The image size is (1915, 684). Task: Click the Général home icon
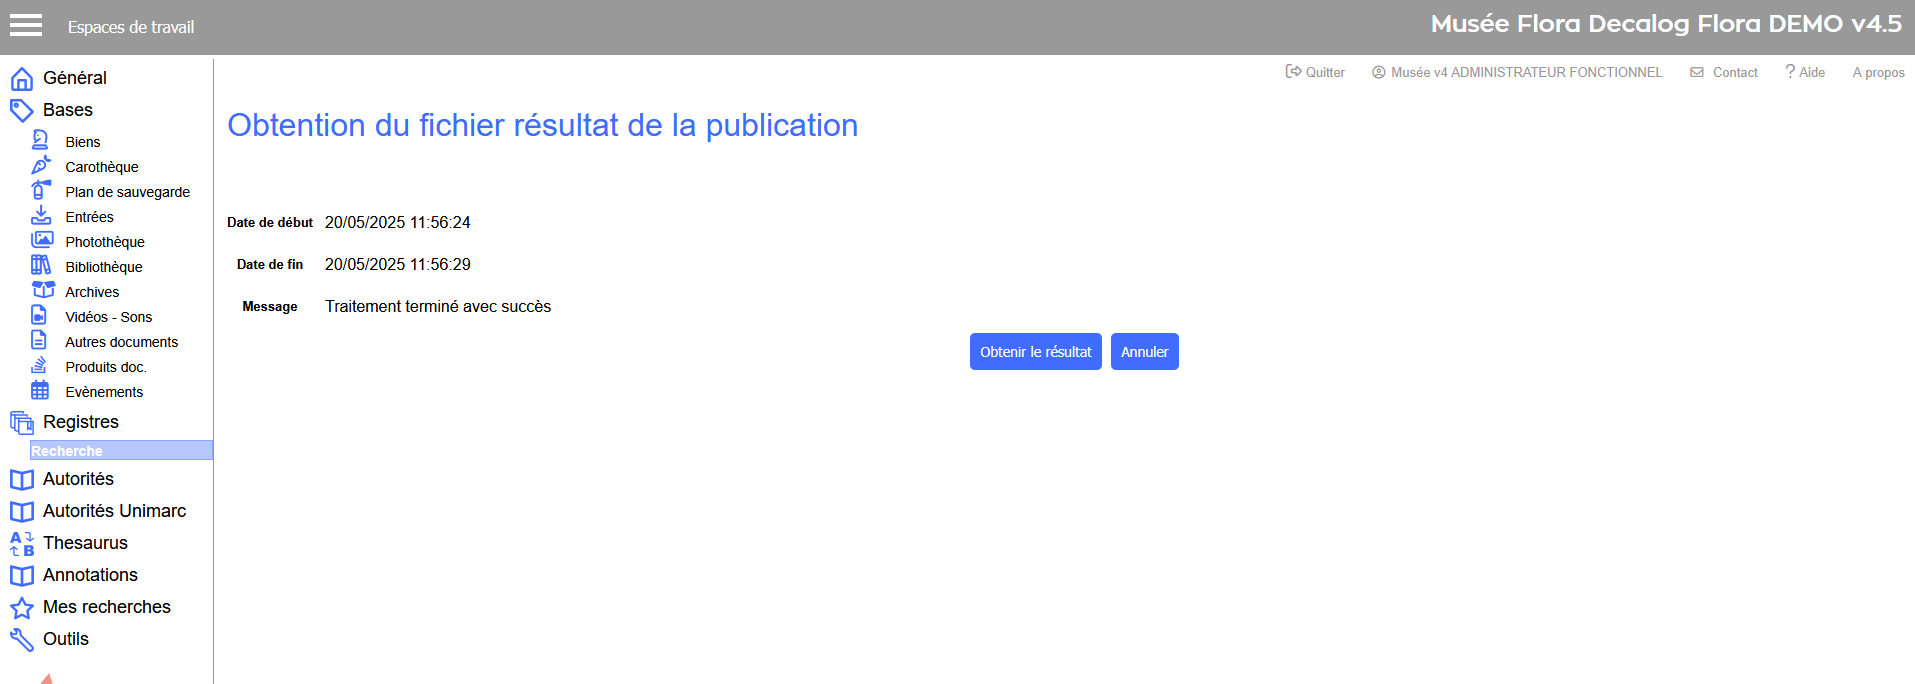pos(21,79)
